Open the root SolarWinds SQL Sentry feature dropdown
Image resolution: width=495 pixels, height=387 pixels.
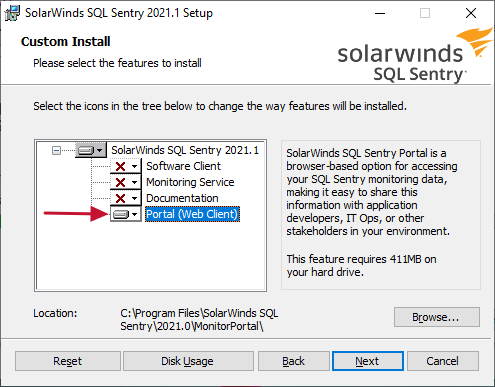point(91,150)
